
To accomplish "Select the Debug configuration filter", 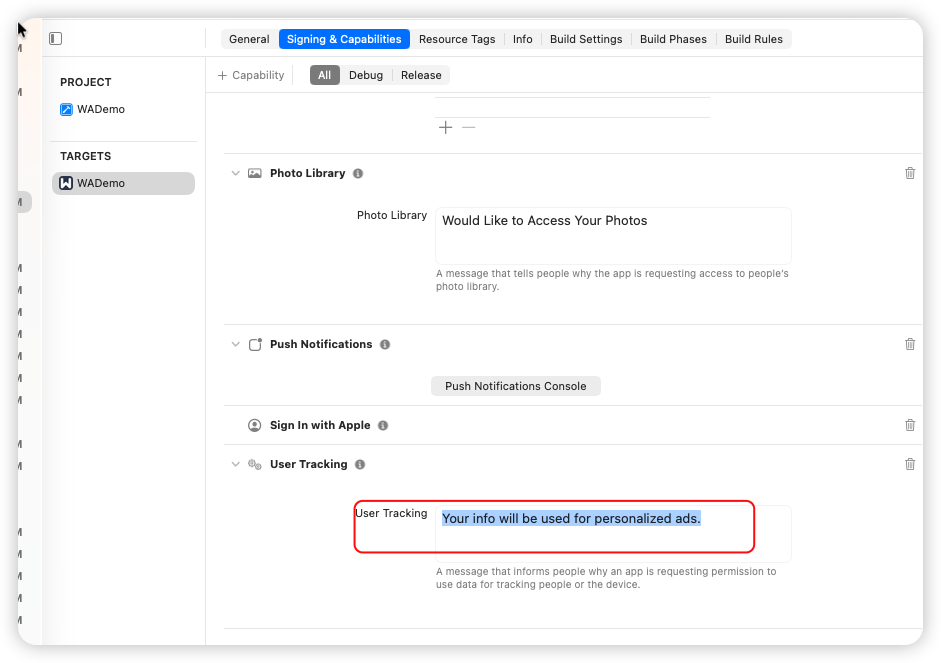I will click(x=365, y=75).
